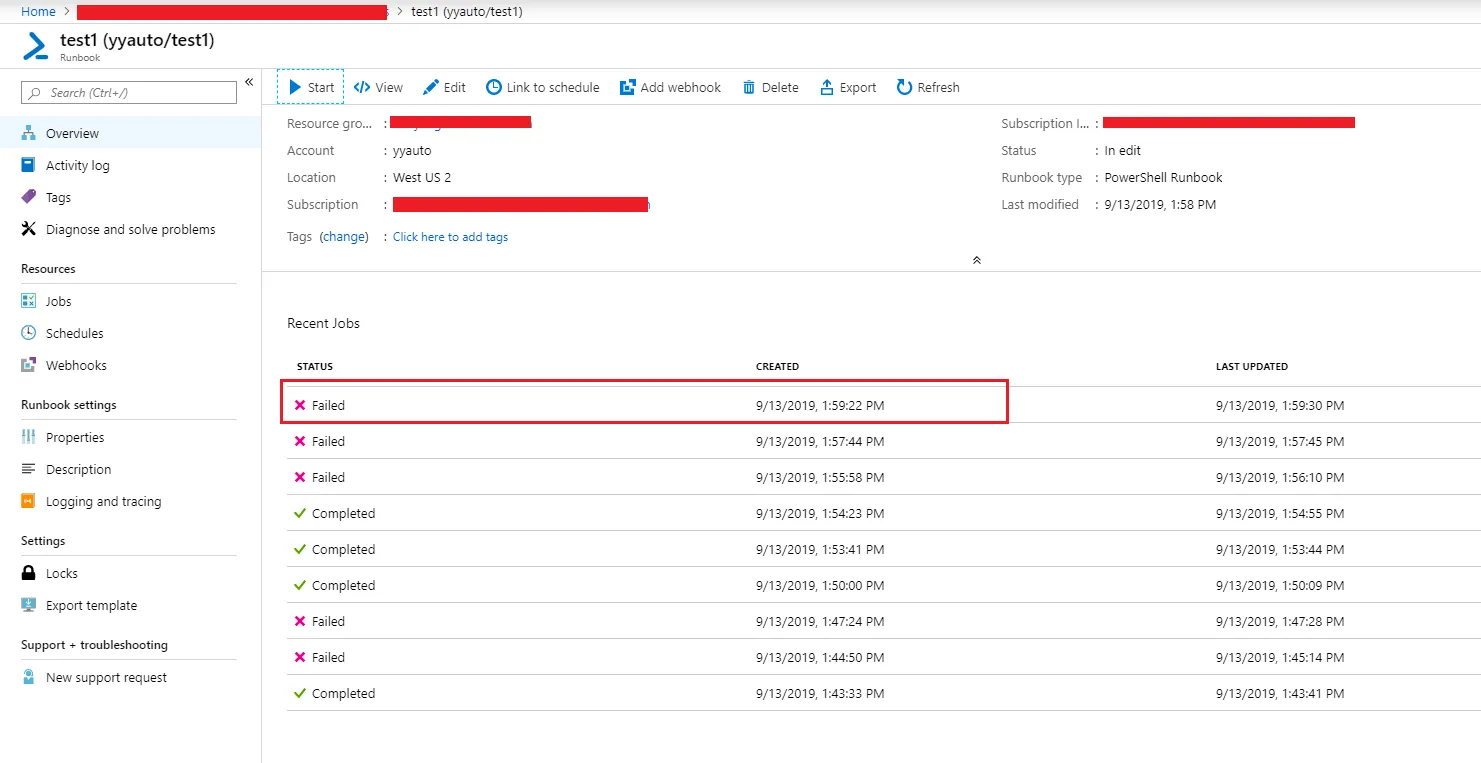The image size is (1481, 763).
Task: Click the 'Click here to add tags' link
Action: coord(450,237)
